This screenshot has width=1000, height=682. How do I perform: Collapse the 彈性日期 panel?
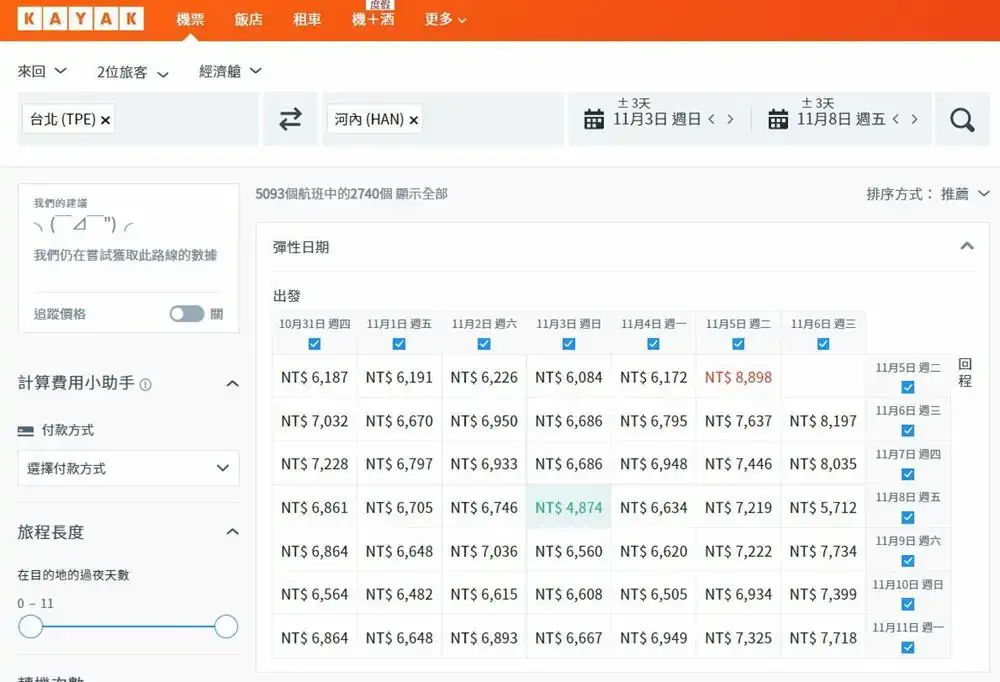[x=966, y=246]
